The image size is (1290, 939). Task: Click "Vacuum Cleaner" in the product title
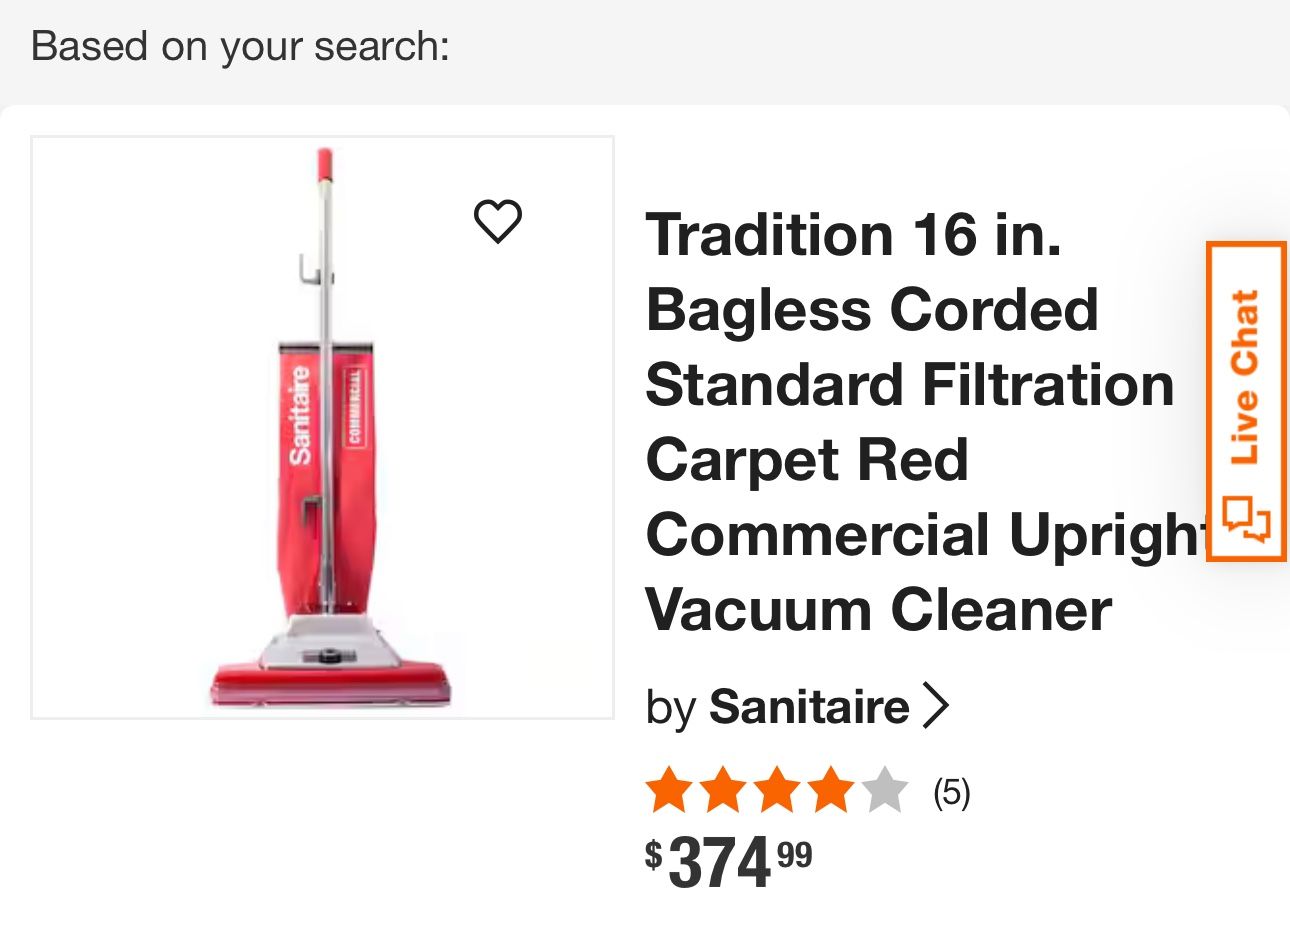tap(878, 610)
